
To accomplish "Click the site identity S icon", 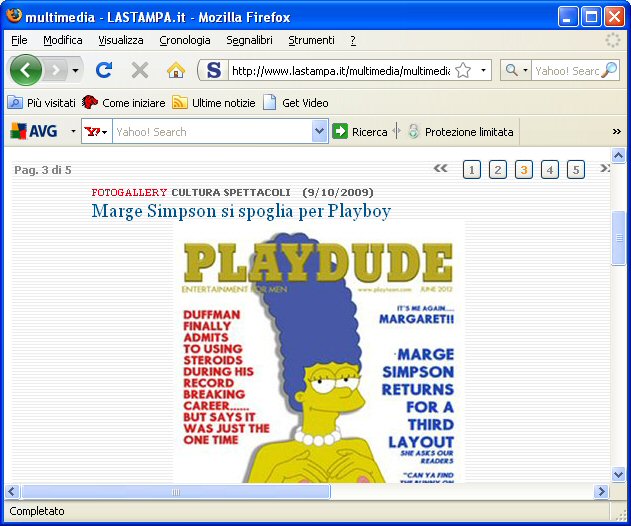I will click(213, 71).
